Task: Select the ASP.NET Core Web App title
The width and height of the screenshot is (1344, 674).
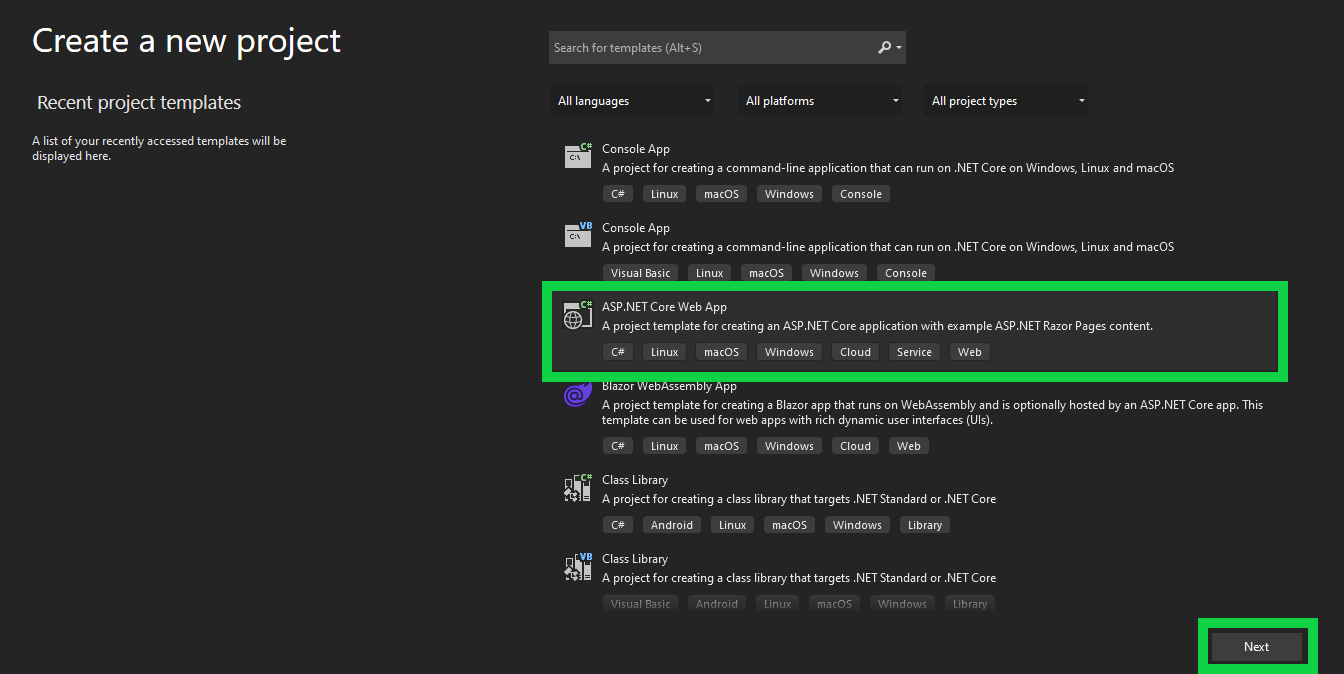Action: pyautogui.click(x=664, y=307)
